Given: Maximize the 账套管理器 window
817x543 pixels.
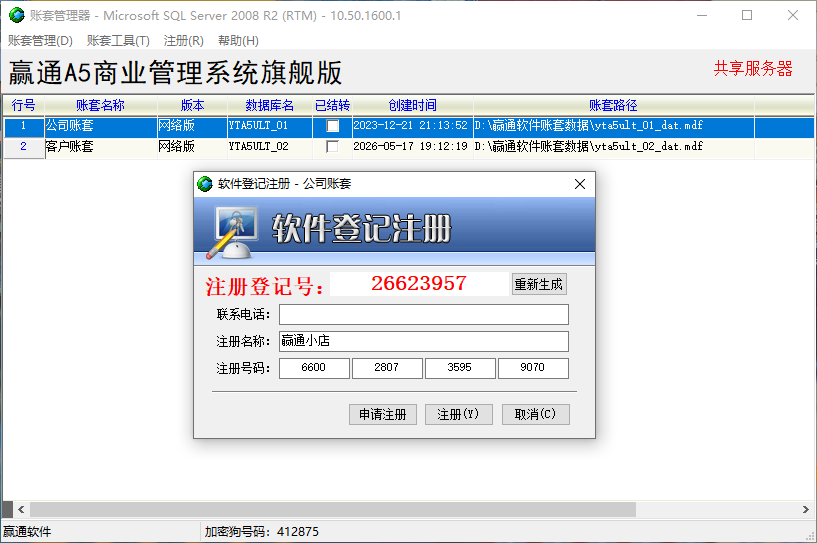Looking at the screenshot, I should coord(747,15).
